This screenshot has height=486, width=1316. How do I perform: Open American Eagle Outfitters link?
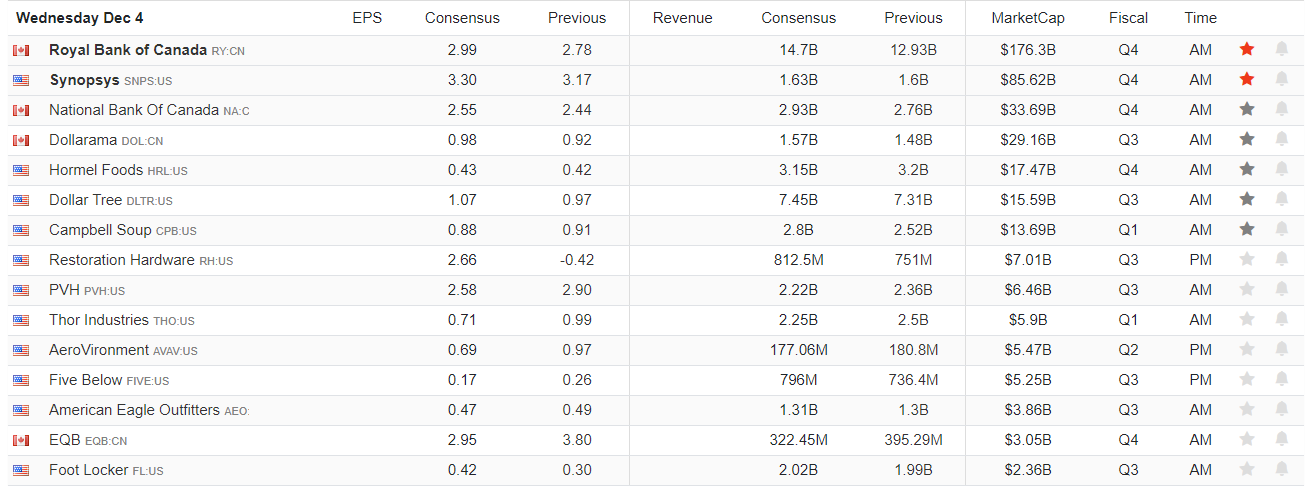(149, 410)
